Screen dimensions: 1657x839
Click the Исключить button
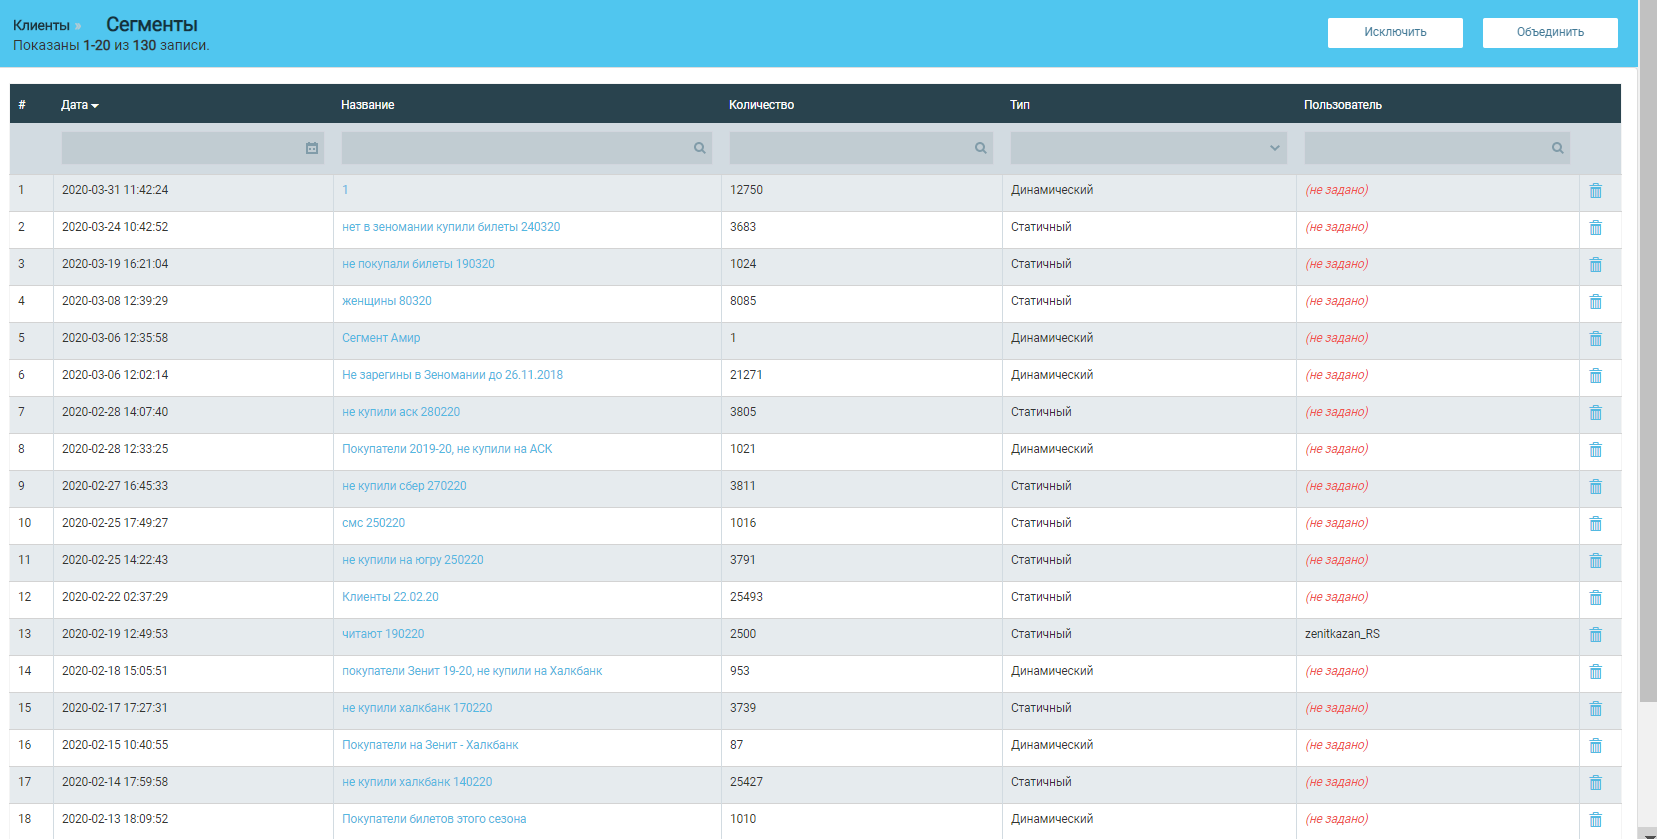(x=1395, y=32)
